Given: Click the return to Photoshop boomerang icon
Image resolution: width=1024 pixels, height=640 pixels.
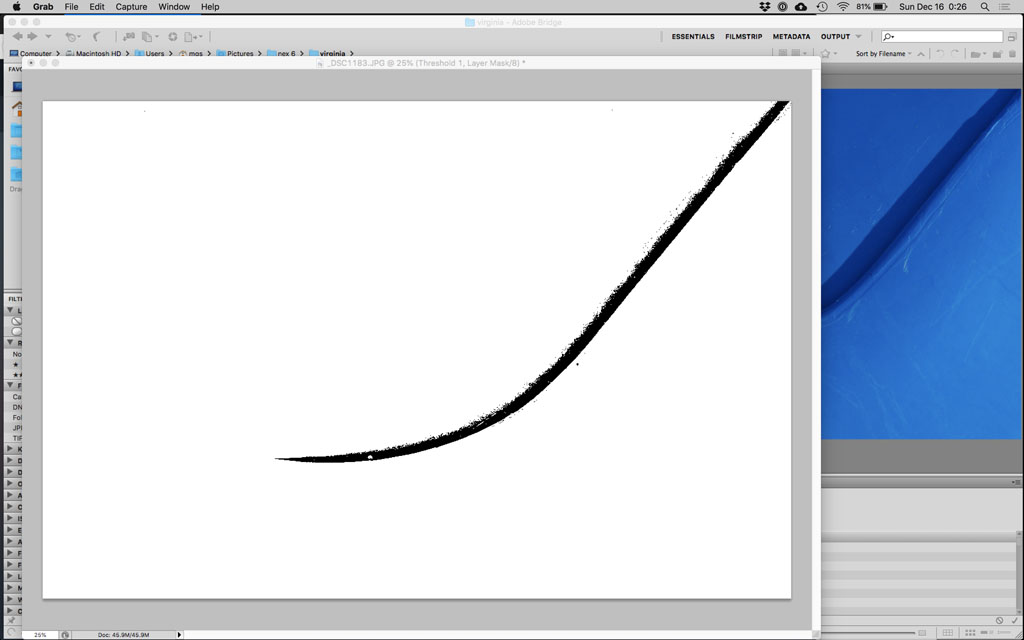Looking at the screenshot, I should point(97,37).
